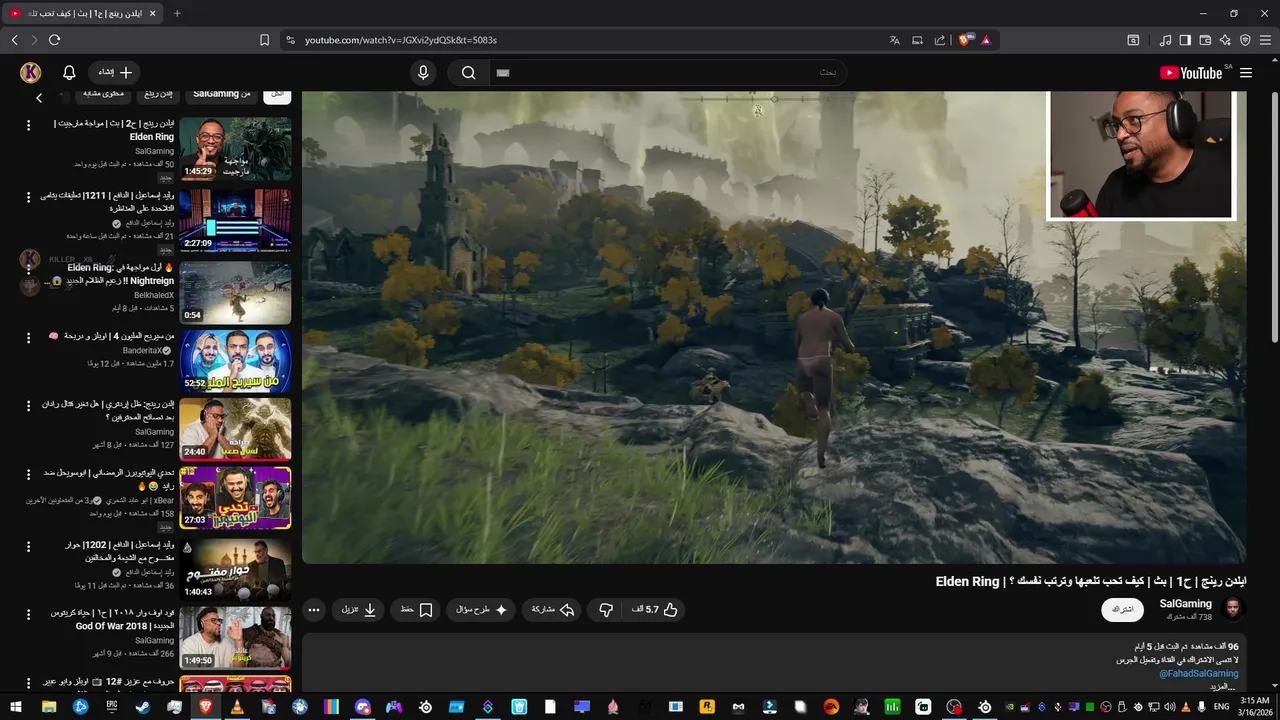Open options menu for وليد إسماعيل 1211 video
The width and height of the screenshot is (1280, 720).
coord(28,197)
